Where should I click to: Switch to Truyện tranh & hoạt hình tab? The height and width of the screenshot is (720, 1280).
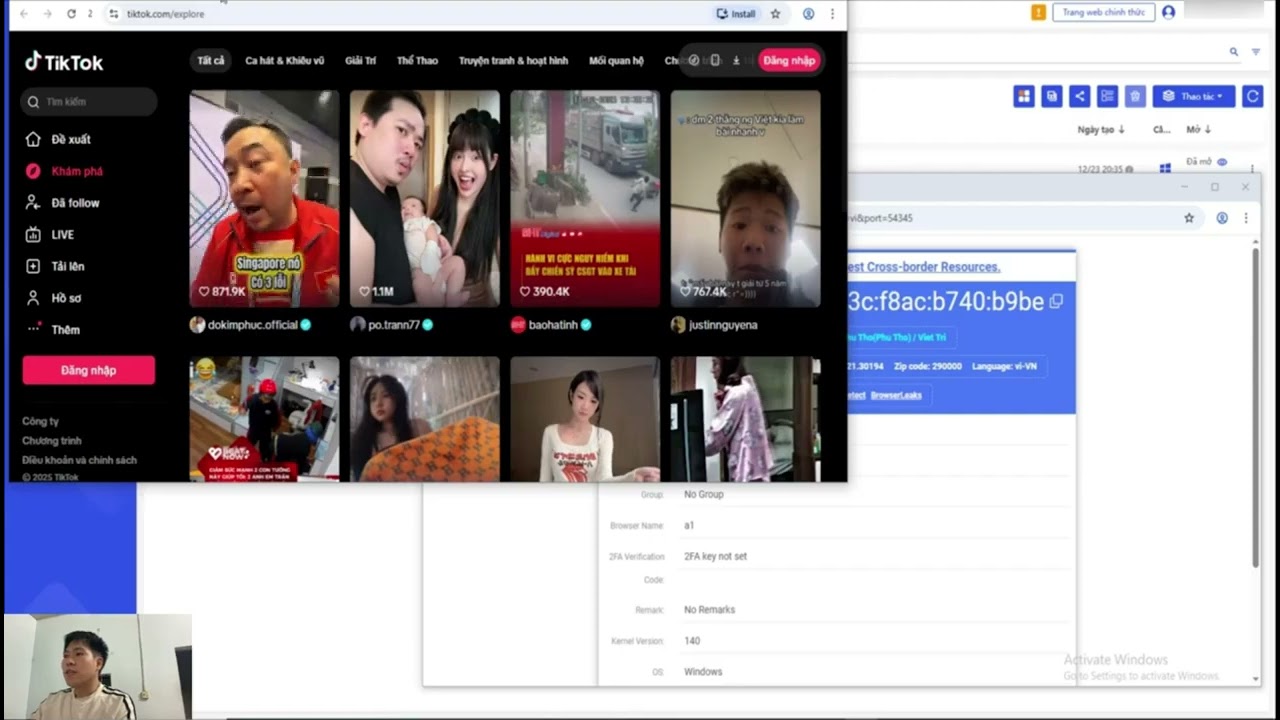[x=513, y=61]
